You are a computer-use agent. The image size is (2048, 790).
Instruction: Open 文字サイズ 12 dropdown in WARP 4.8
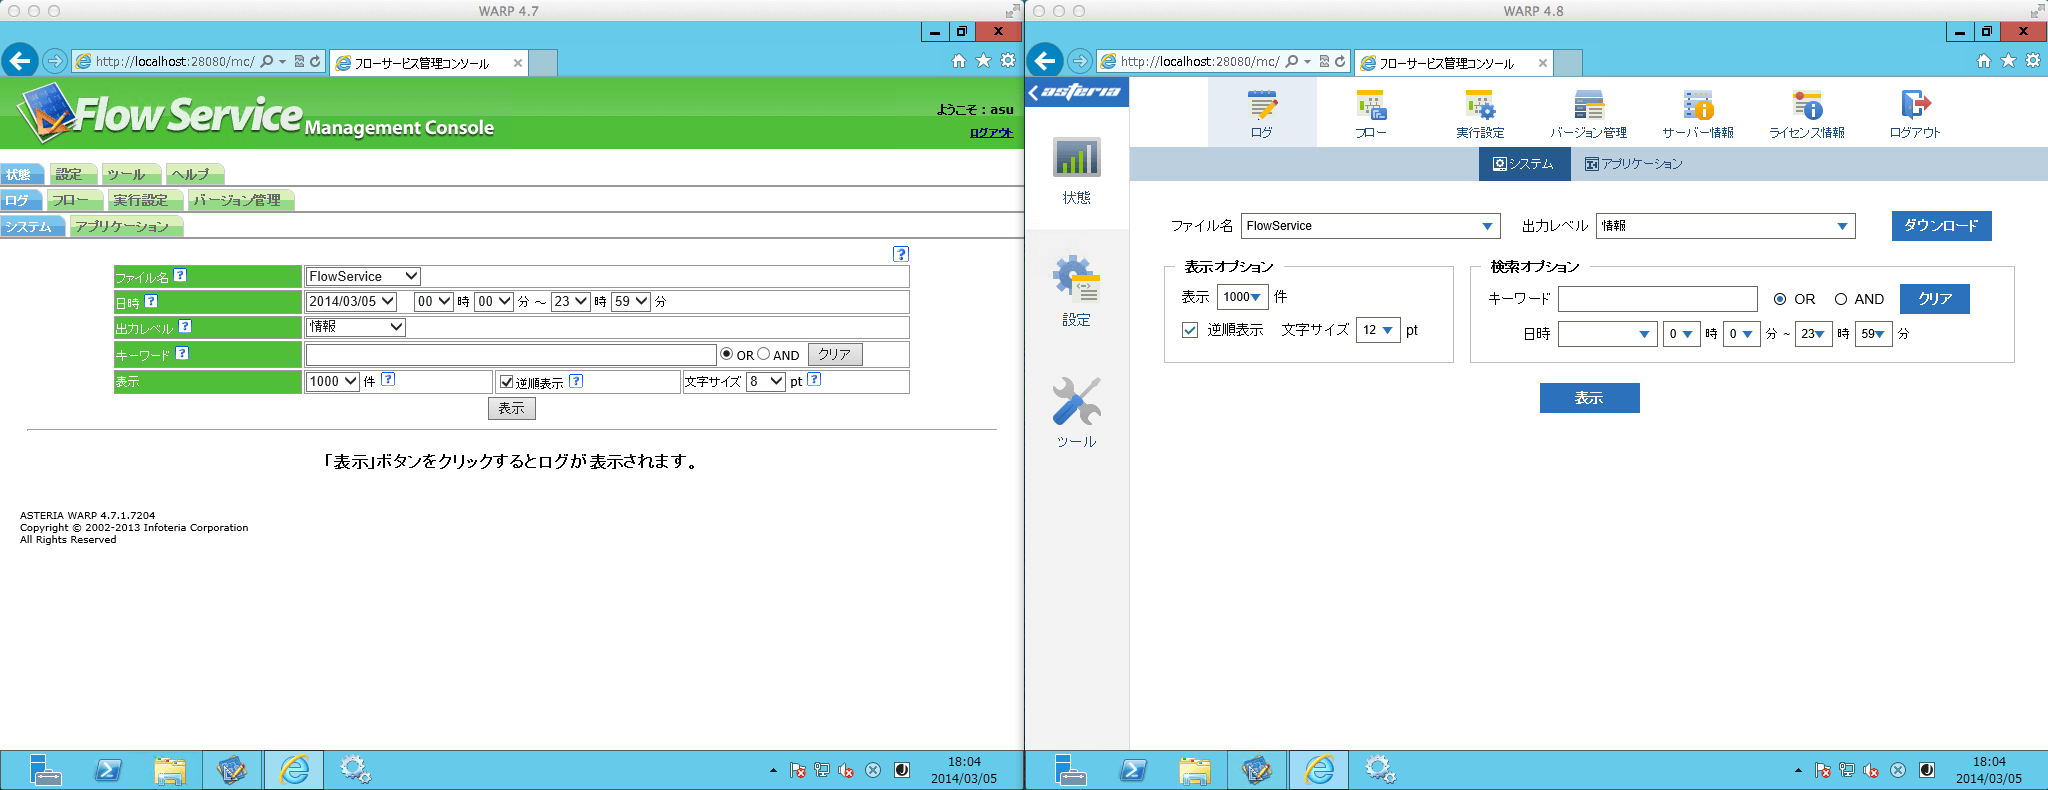tap(1378, 330)
